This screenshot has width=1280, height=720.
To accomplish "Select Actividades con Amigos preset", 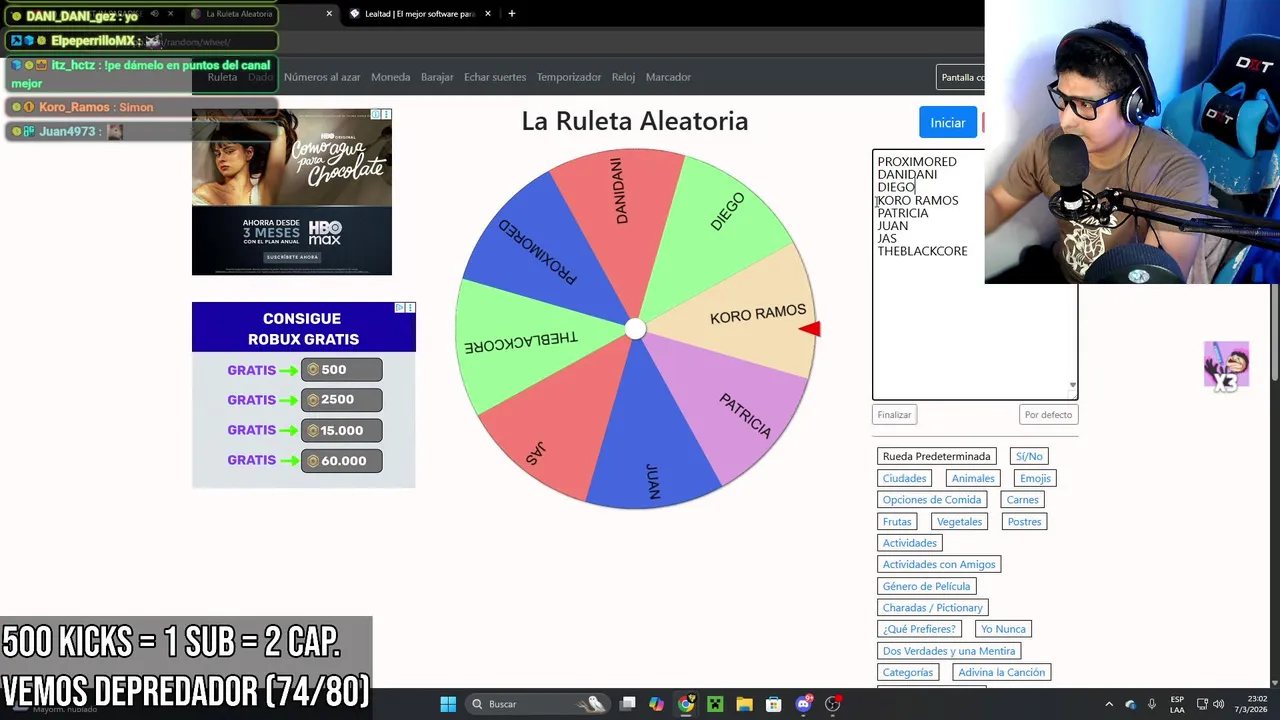I will 939,564.
